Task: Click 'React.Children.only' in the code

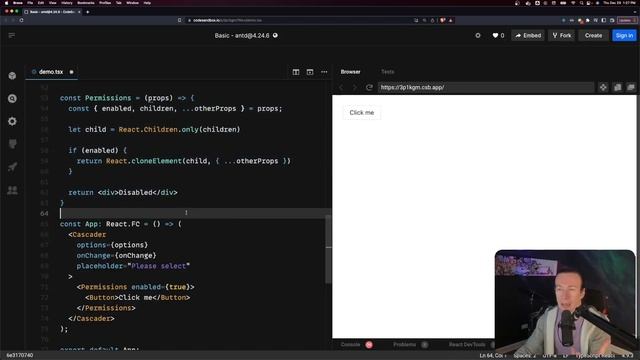Action: [x=158, y=129]
